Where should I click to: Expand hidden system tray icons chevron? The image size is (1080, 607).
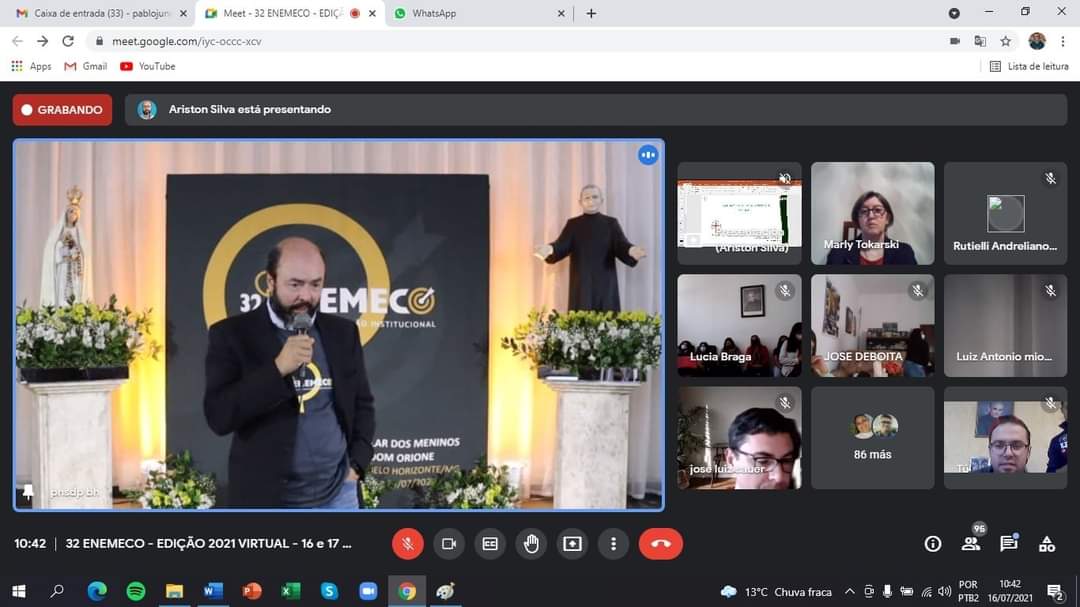(x=850, y=591)
